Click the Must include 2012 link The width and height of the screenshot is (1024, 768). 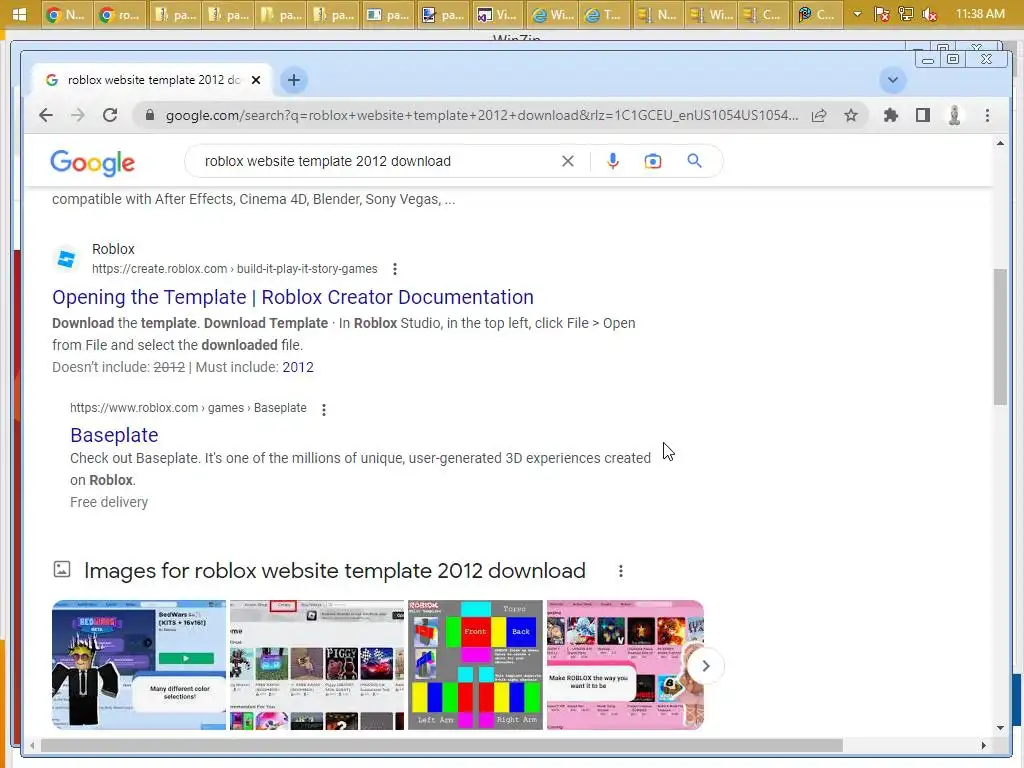(298, 367)
